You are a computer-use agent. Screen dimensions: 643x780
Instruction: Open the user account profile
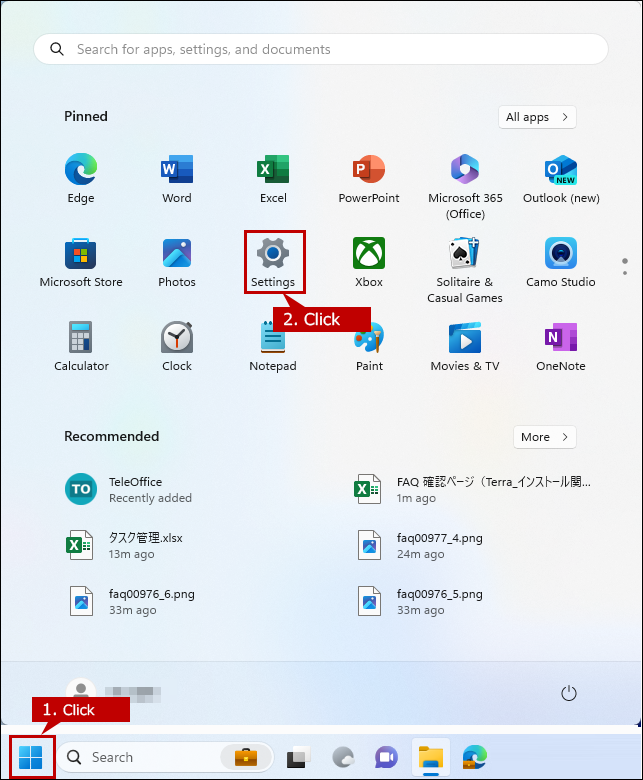[113, 693]
